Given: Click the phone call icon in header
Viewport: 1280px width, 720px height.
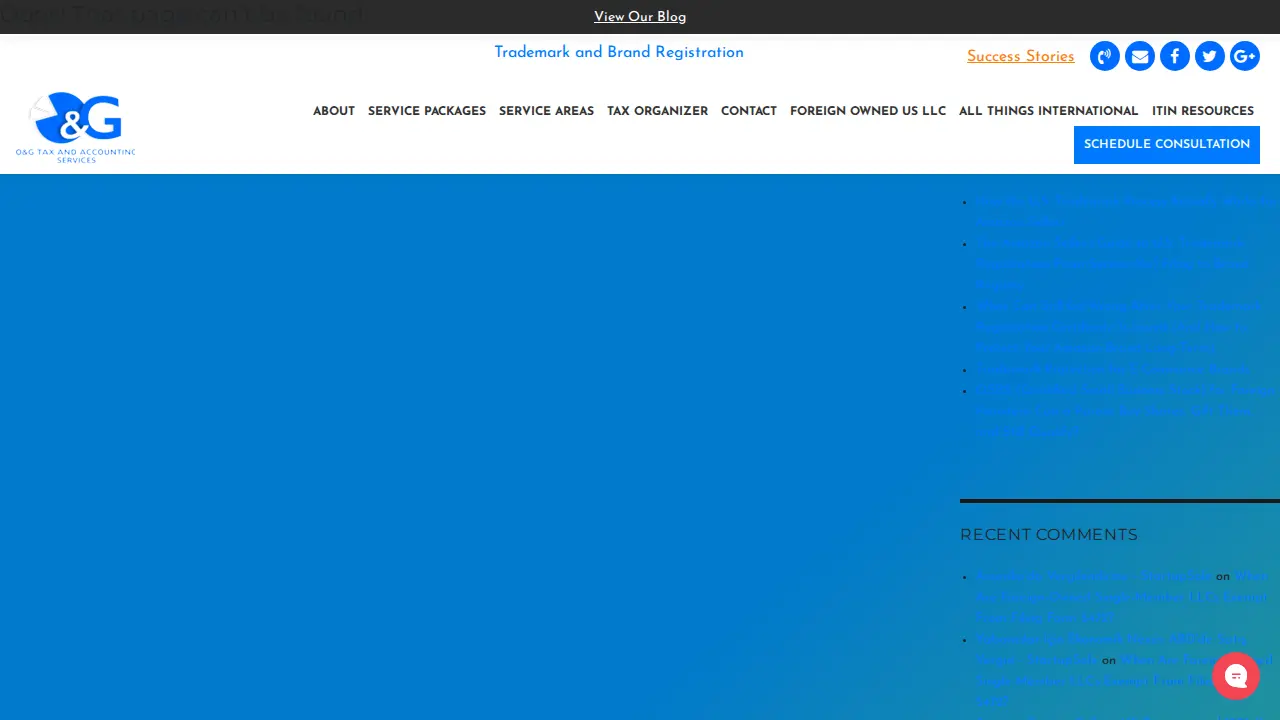Looking at the screenshot, I should click(x=1105, y=56).
